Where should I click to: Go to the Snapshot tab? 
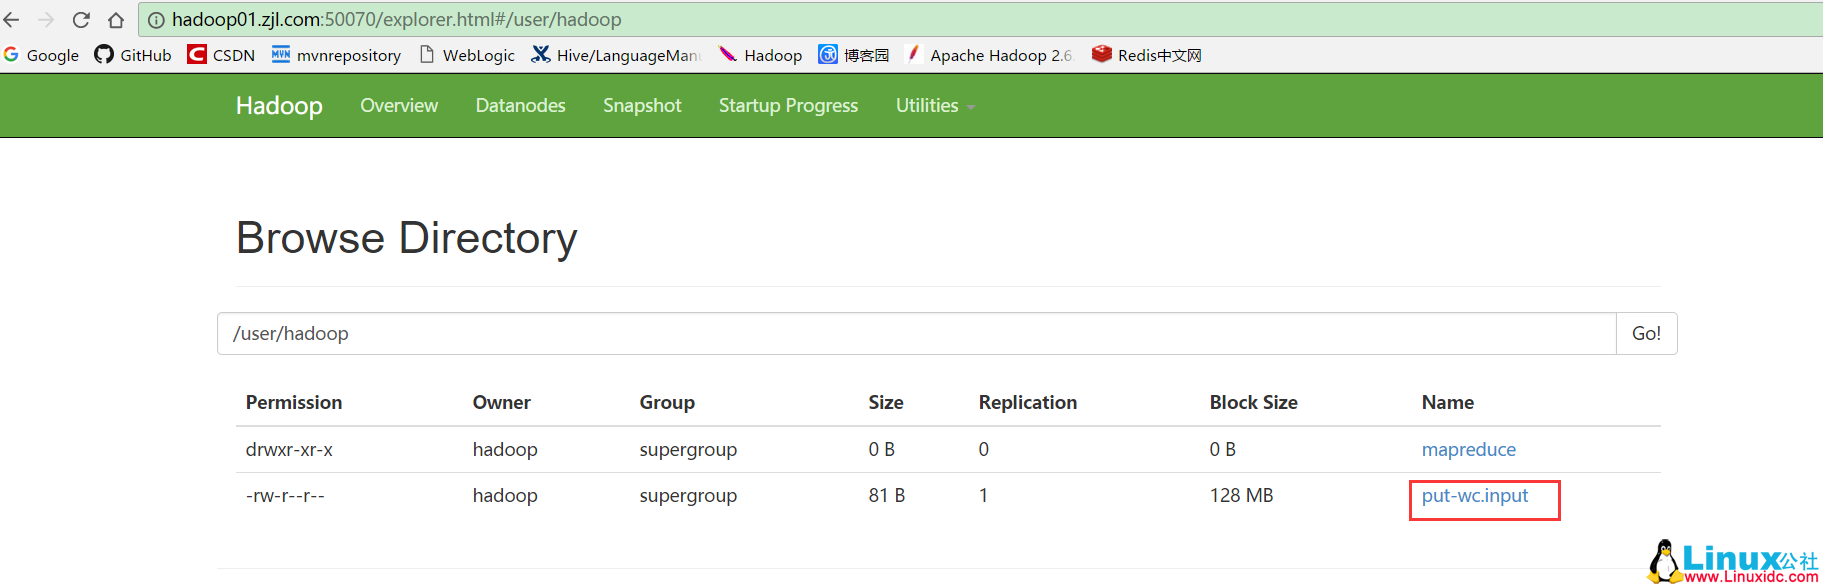pyautogui.click(x=642, y=105)
